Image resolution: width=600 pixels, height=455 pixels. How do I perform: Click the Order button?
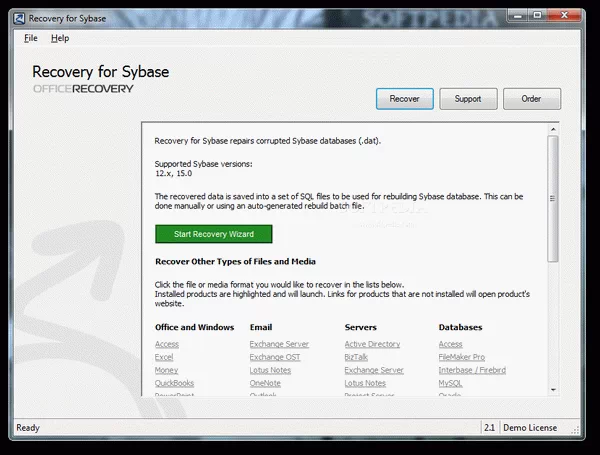coord(532,99)
